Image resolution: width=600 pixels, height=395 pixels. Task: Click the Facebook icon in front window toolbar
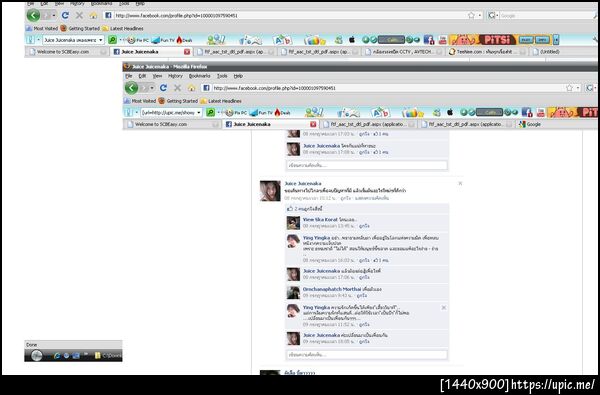pyautogui.click(x=527, y=112)
